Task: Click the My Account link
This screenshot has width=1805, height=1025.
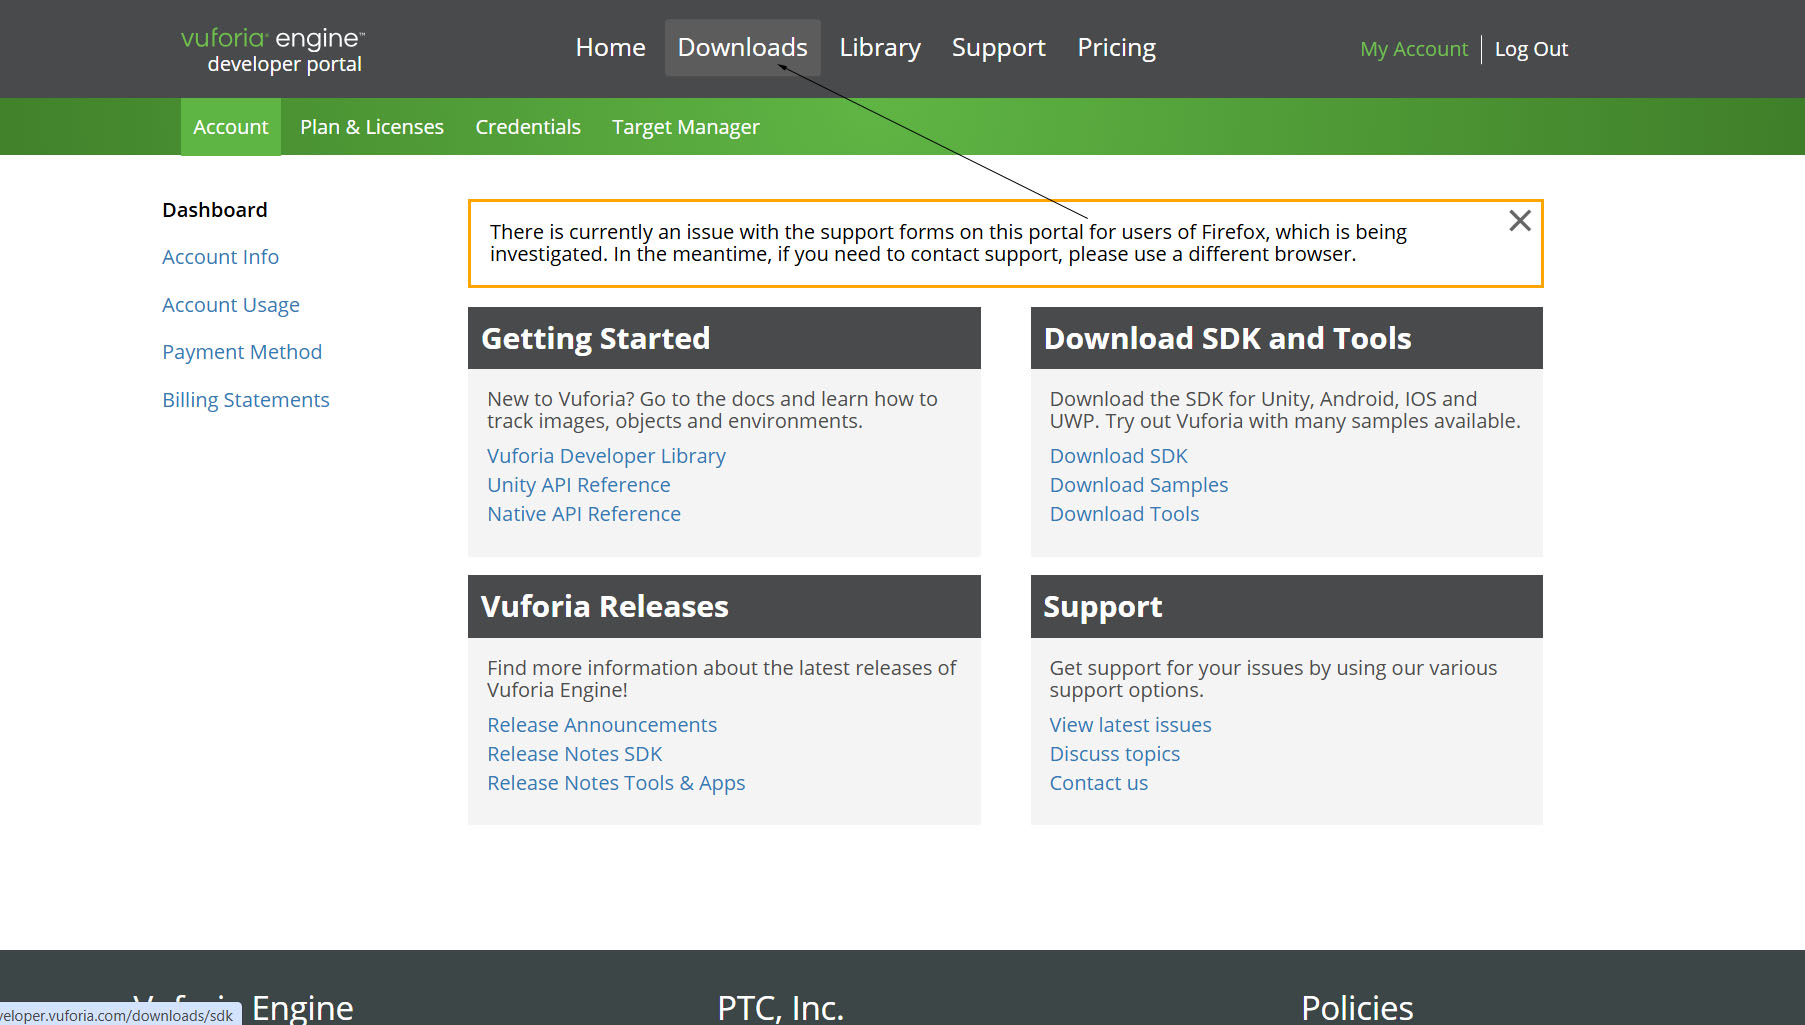Action: (x=1413, y=49)
